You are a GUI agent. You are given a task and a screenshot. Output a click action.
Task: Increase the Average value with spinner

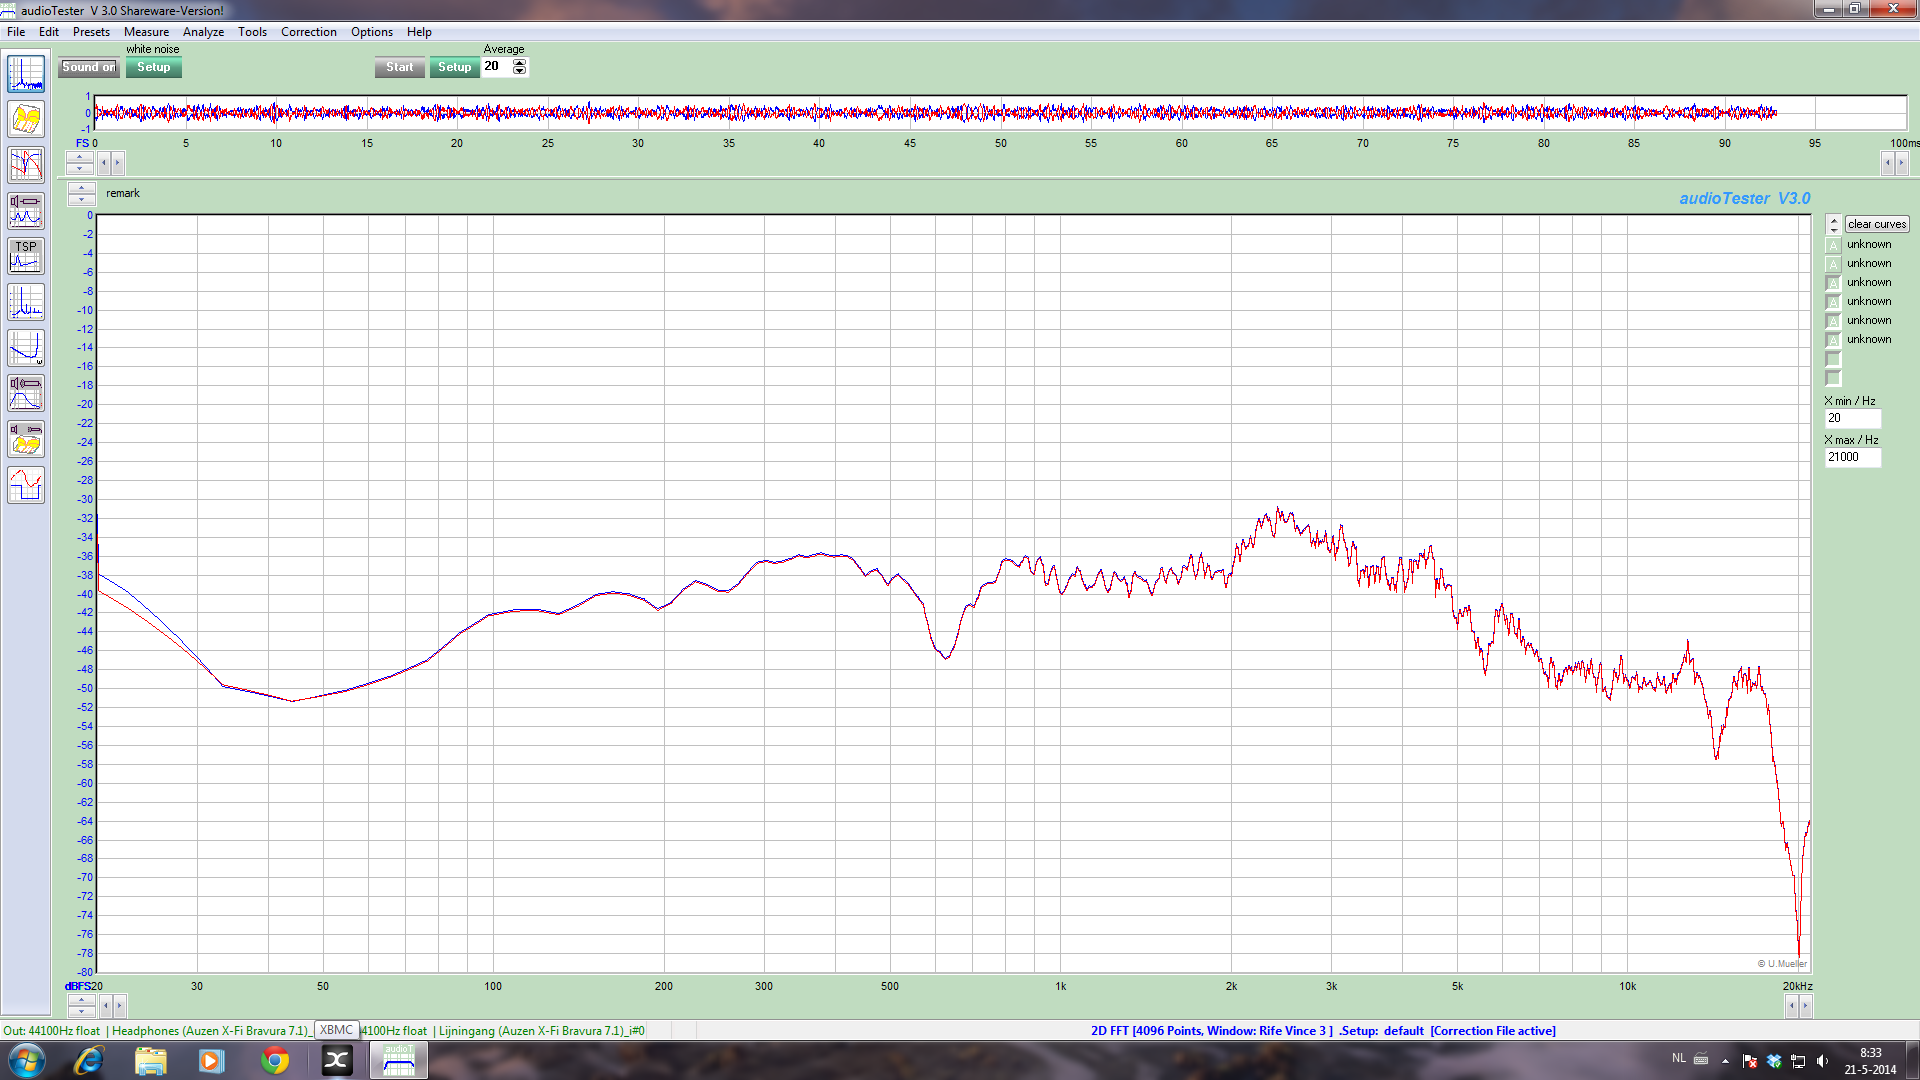[x=519, y=63]
